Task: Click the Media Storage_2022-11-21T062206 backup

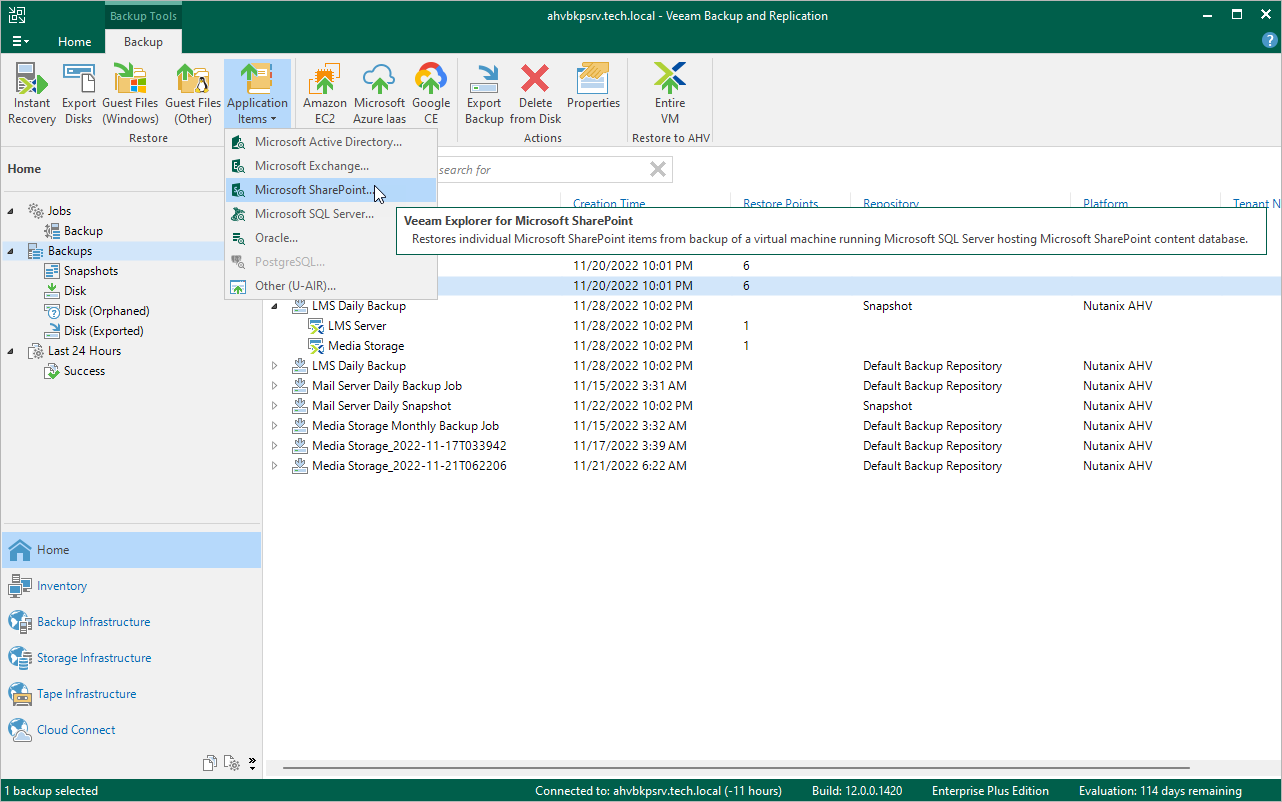Action: pos(409,466)
